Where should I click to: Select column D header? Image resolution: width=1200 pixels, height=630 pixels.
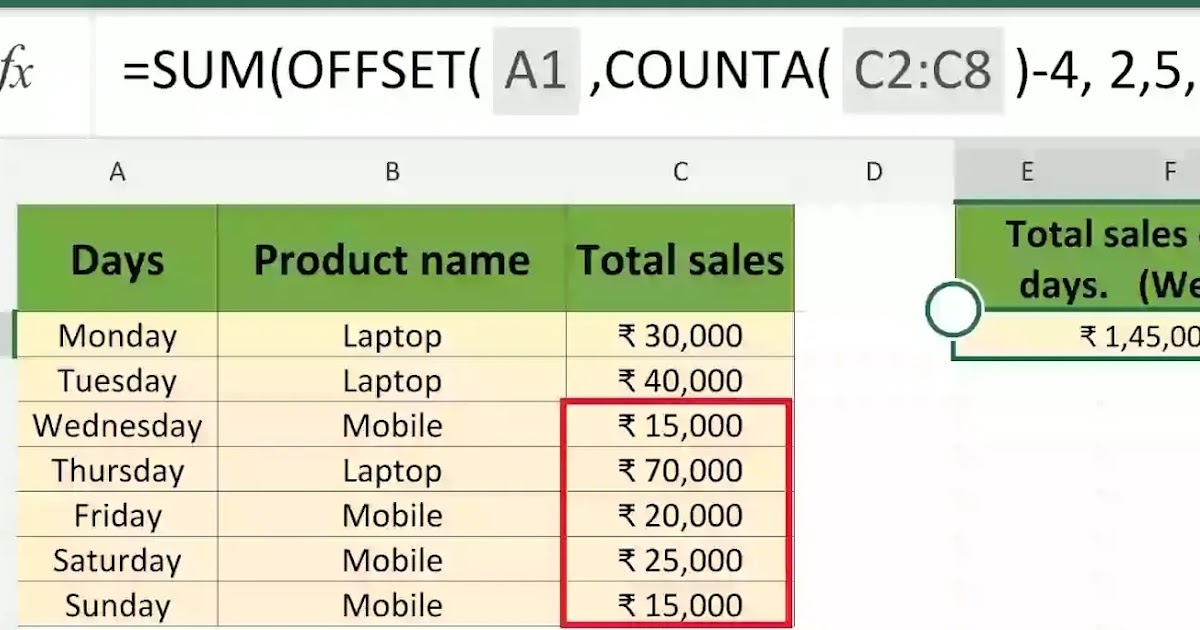[x=872, y=171]
